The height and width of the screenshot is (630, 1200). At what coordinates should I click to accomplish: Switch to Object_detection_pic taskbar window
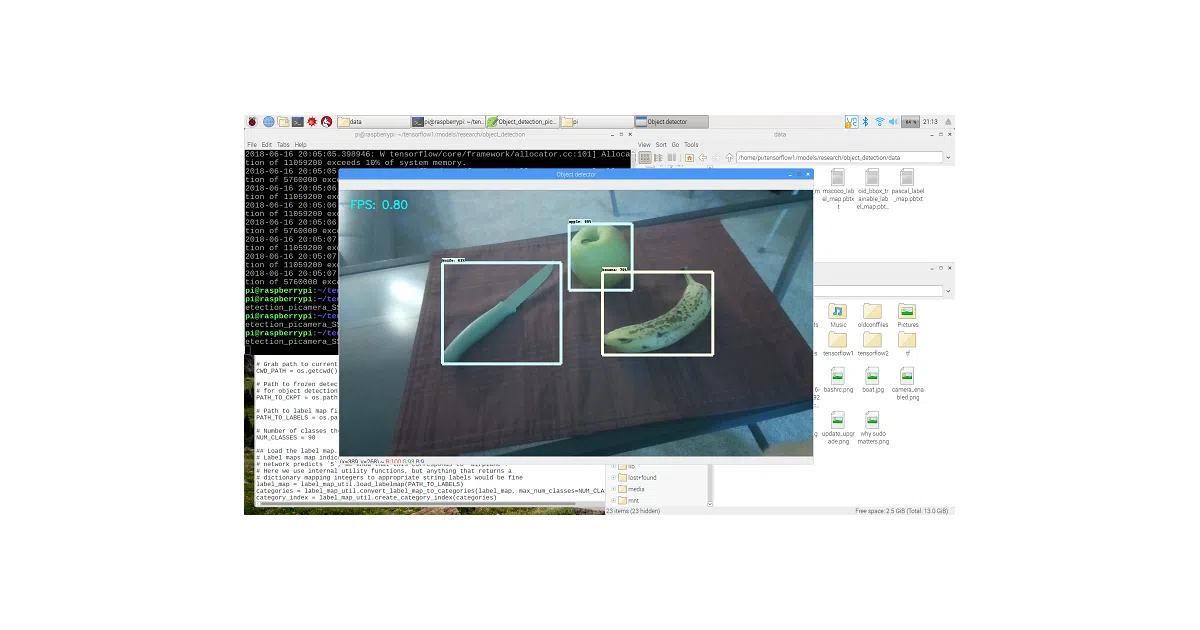tap(522, 122)
